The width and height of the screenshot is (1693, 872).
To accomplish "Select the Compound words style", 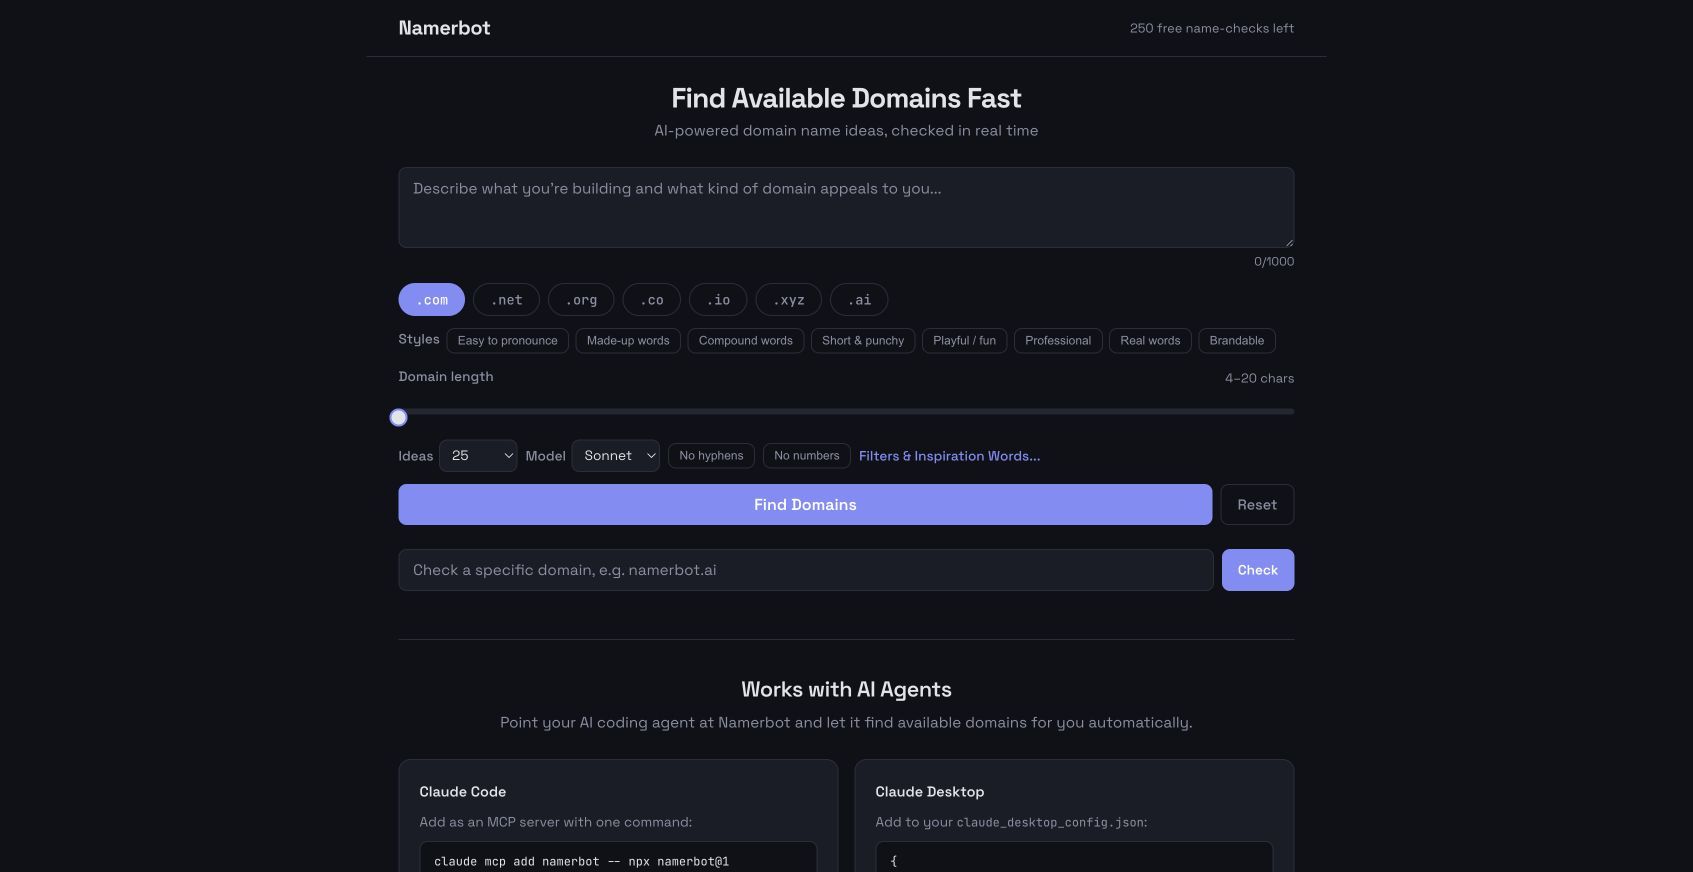I will pyautogui.click(x=746, y=341).
